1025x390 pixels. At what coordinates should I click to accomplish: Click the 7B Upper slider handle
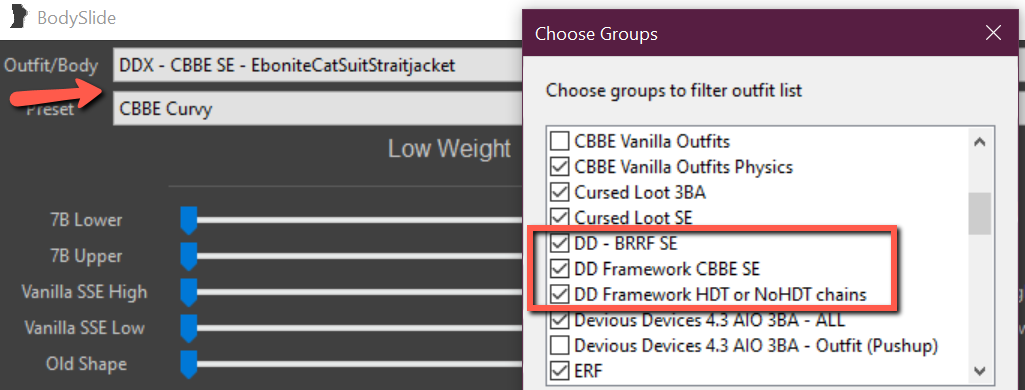coord(189,257)
